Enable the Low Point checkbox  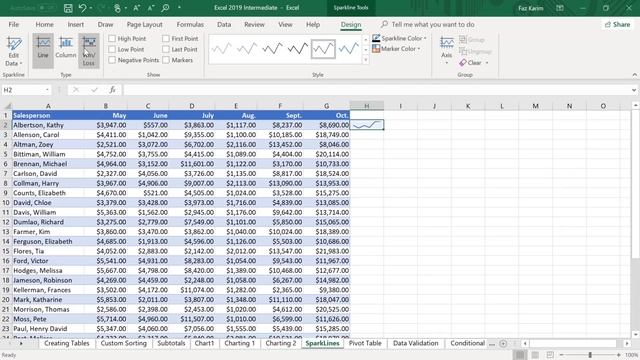(112, 49)
